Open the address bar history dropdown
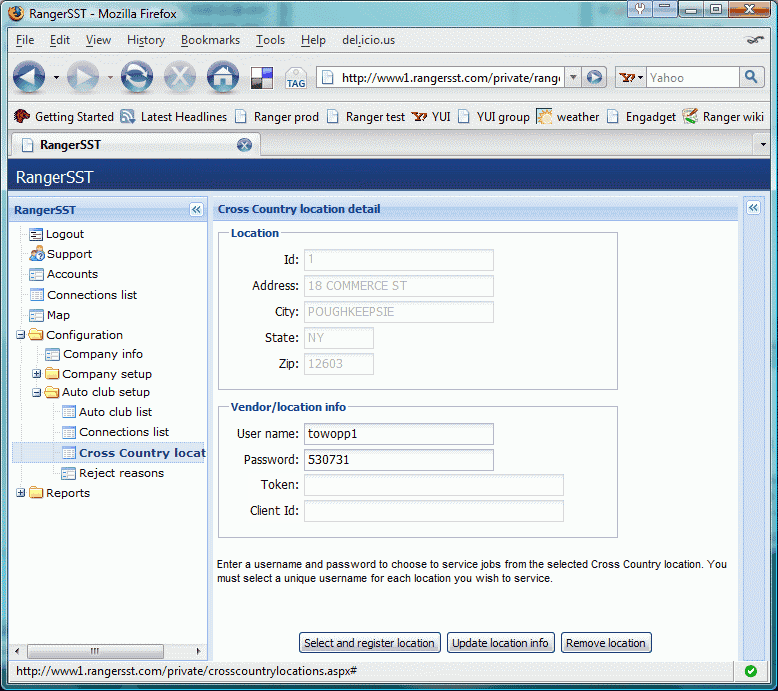The height and width of the screenshot is (691, 778). pyautogui.click(x=573, y=77)
